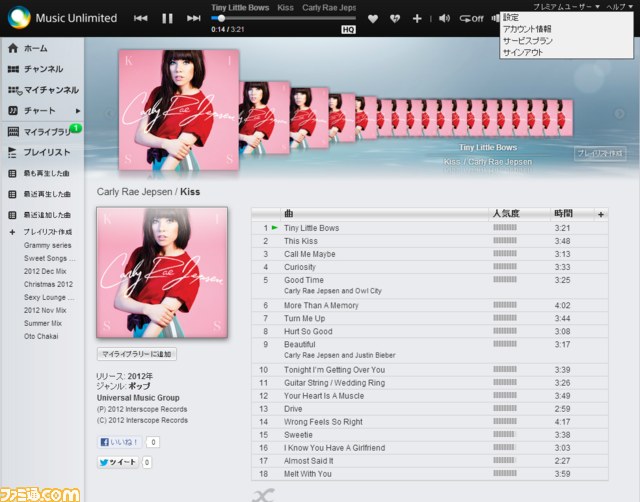This screenshot has height=502, width=640.
Task: Click shuffle icon below track list
Action: coord(263,495)
